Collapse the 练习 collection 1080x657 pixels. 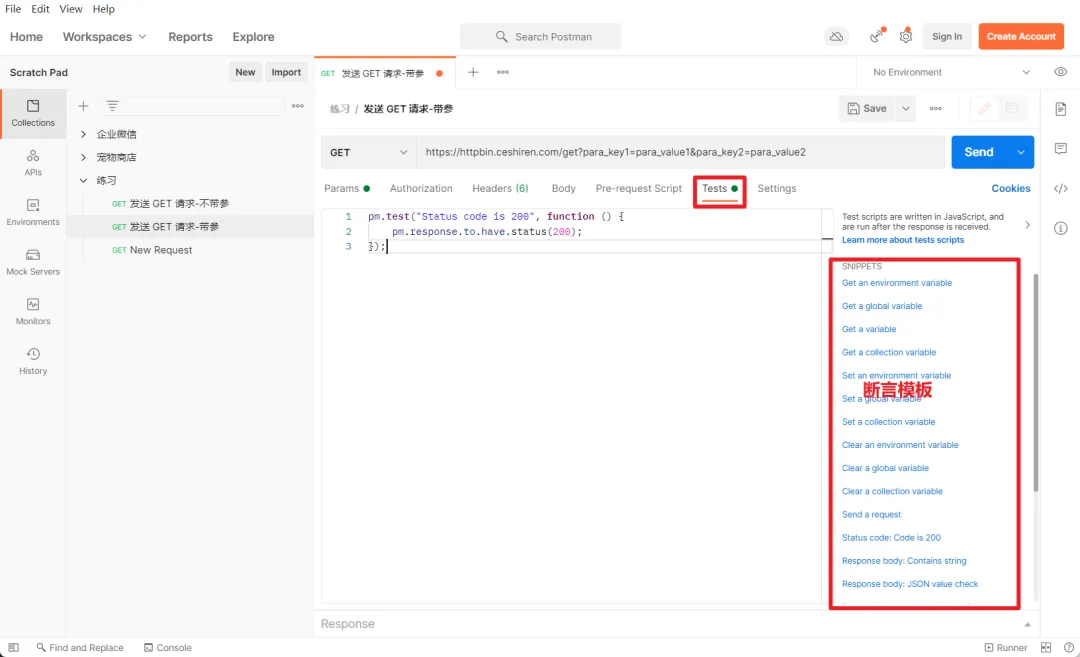click(x=84, y=181)
